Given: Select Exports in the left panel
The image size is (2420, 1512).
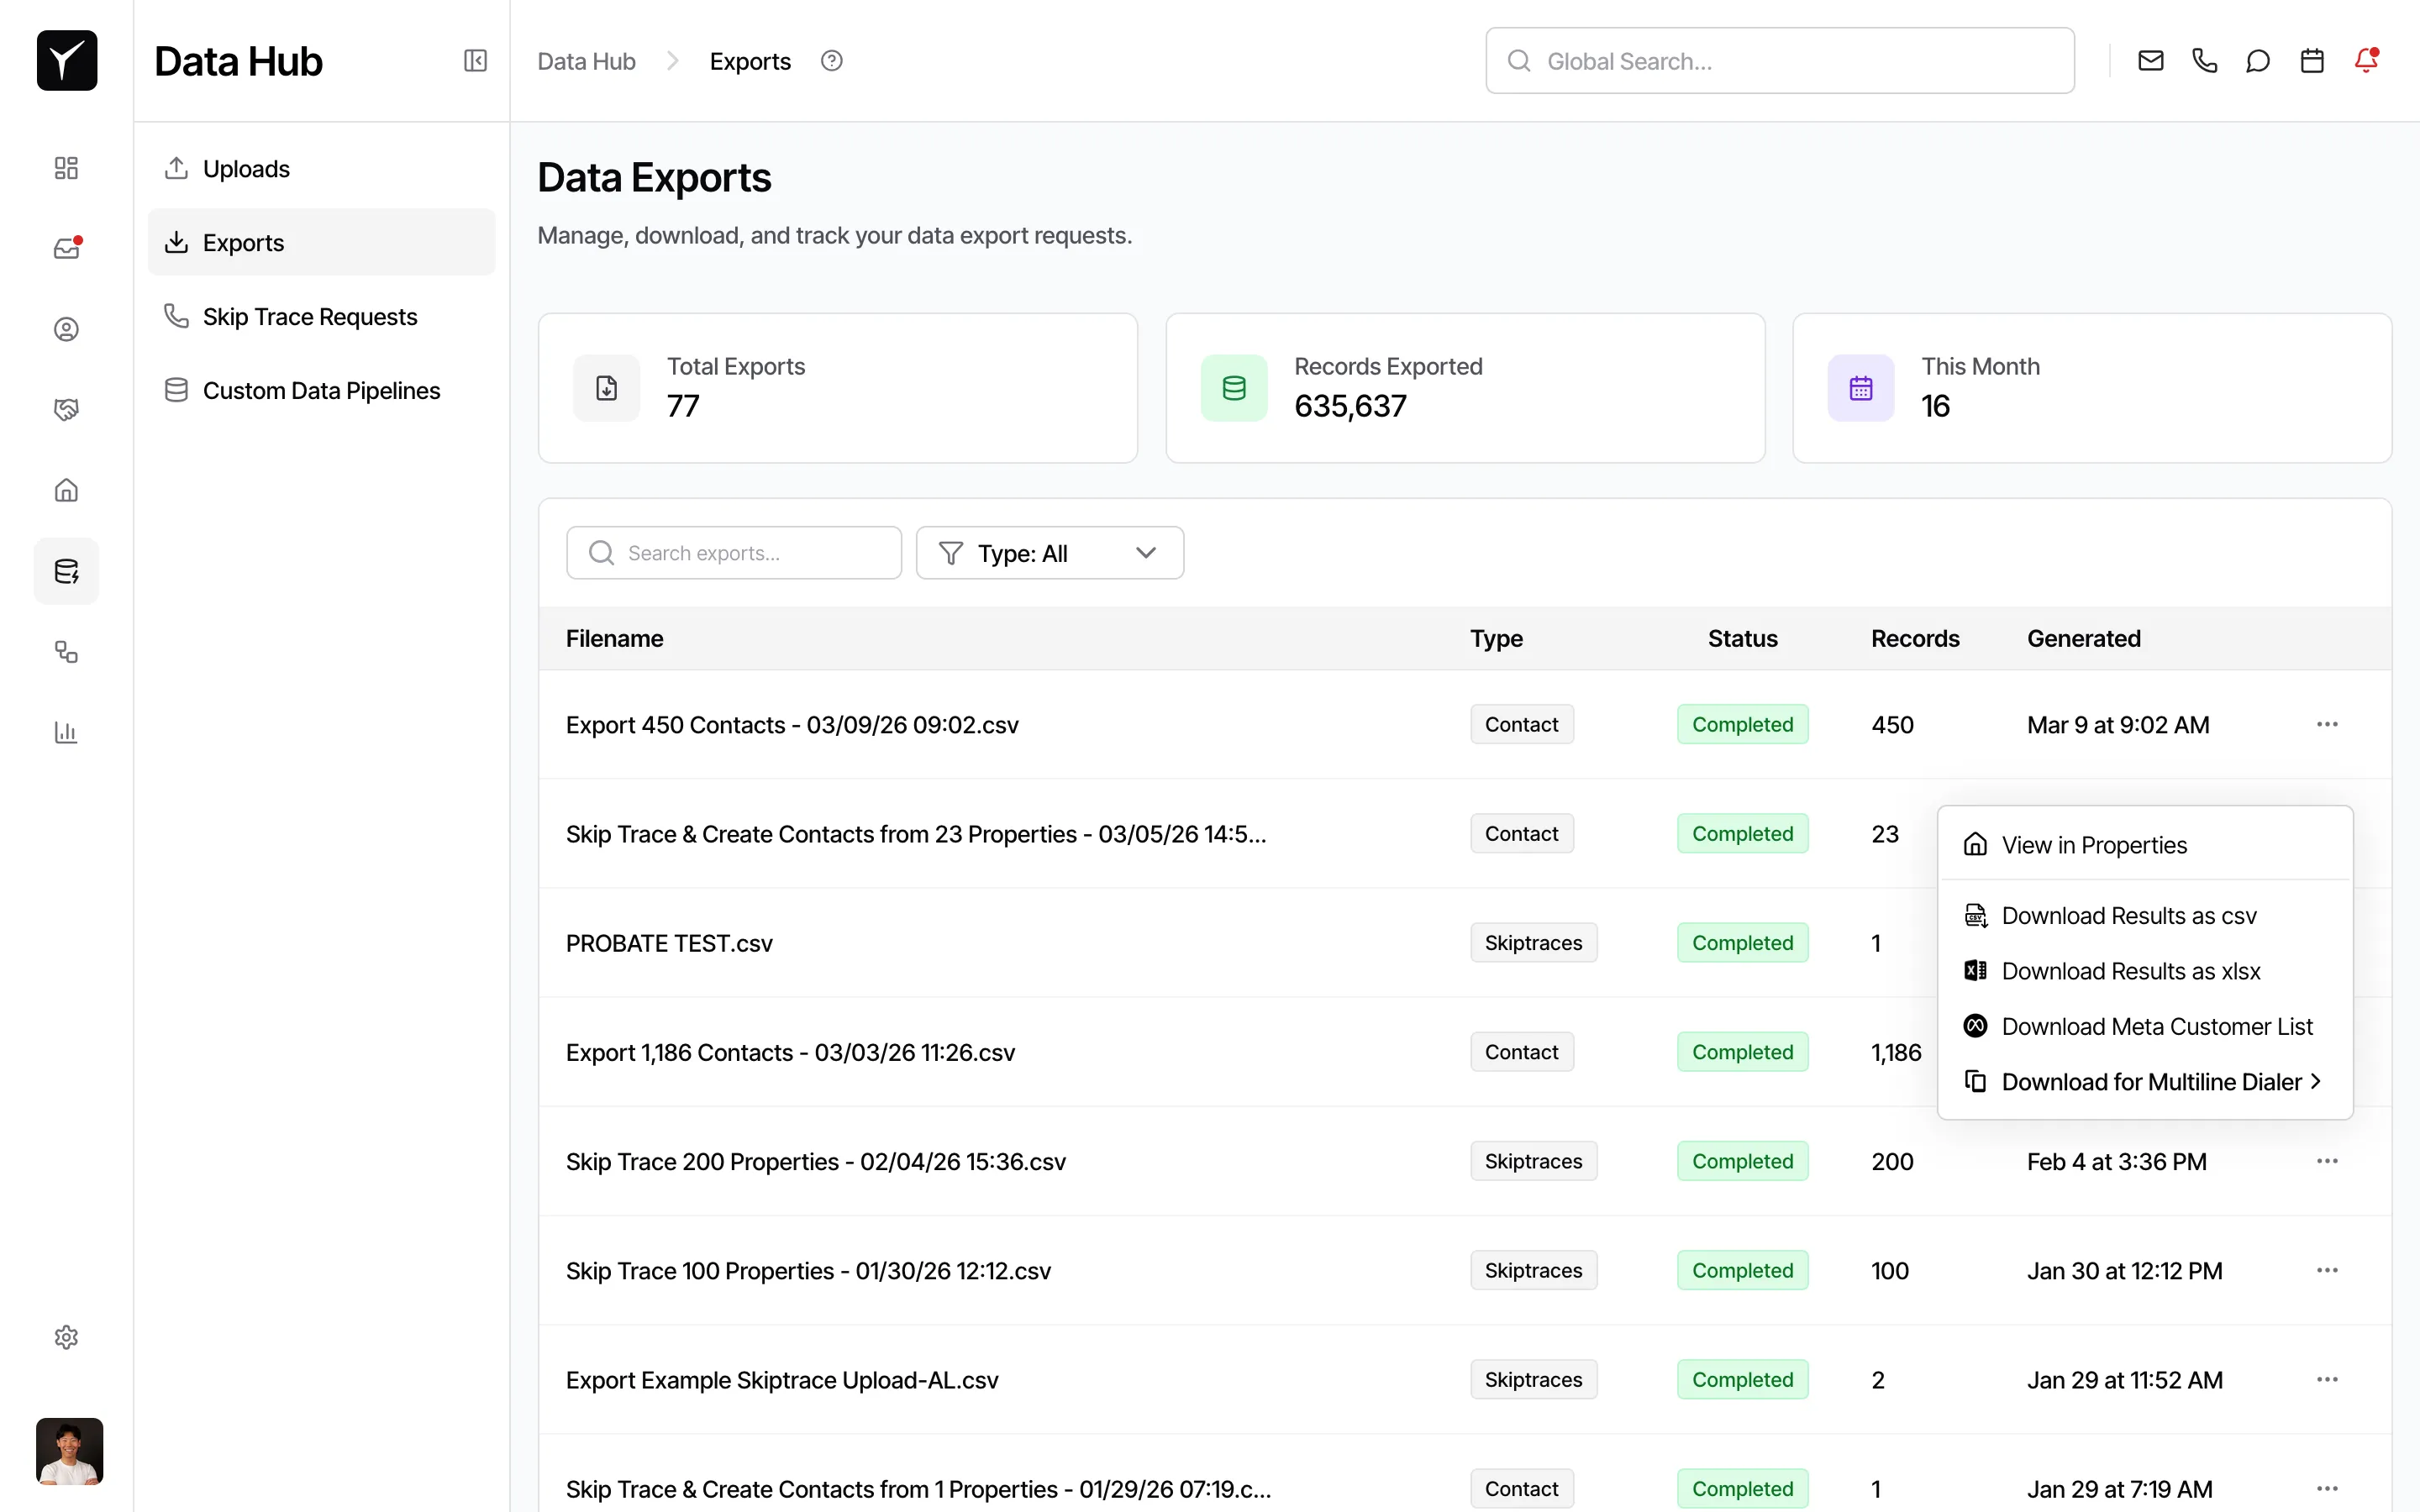Looking at the screenshot, I should pyautogui.click(x=243, y=242).
